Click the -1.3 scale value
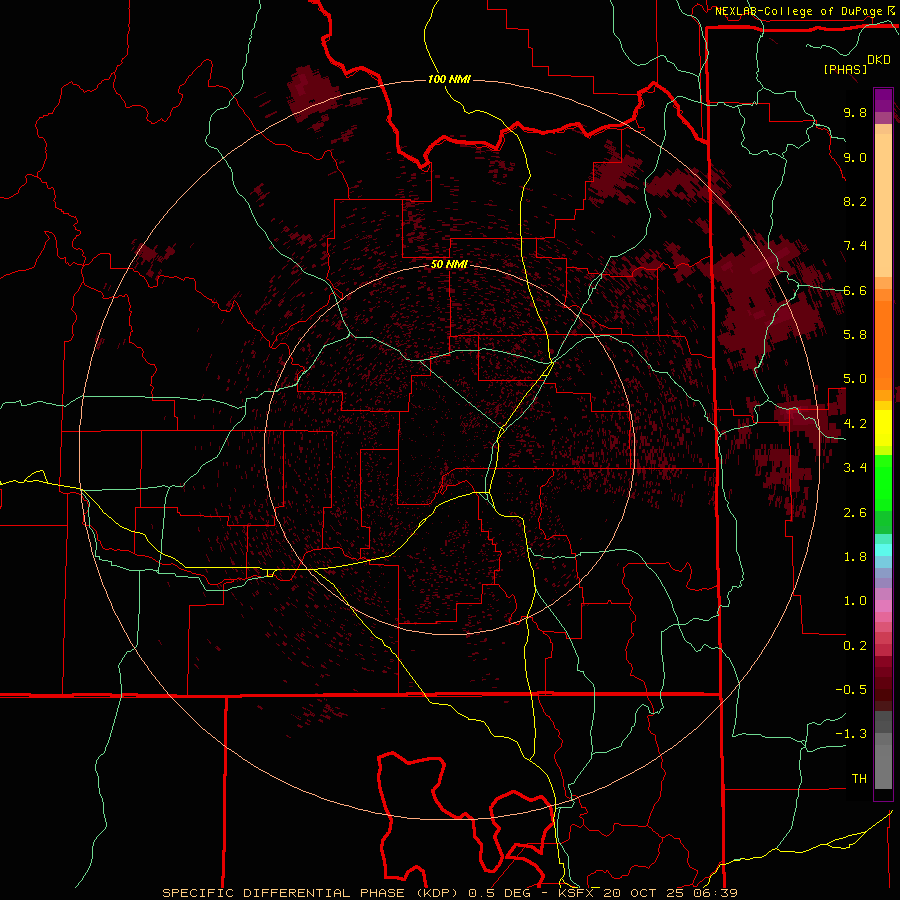900x900 pixels. pos(851,734)
